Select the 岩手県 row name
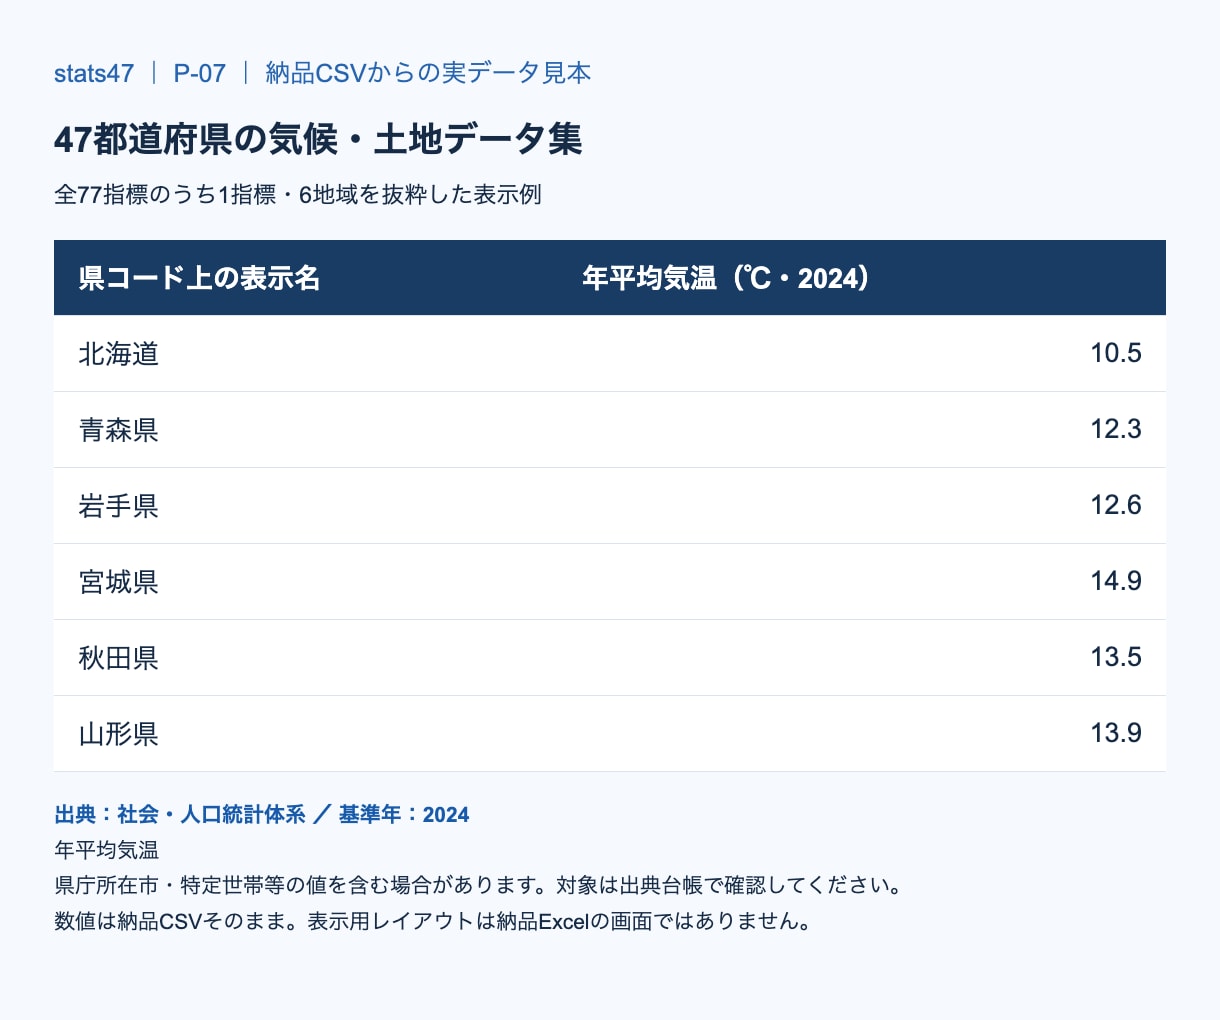The image size is (1220, 1020). point(119,506)
